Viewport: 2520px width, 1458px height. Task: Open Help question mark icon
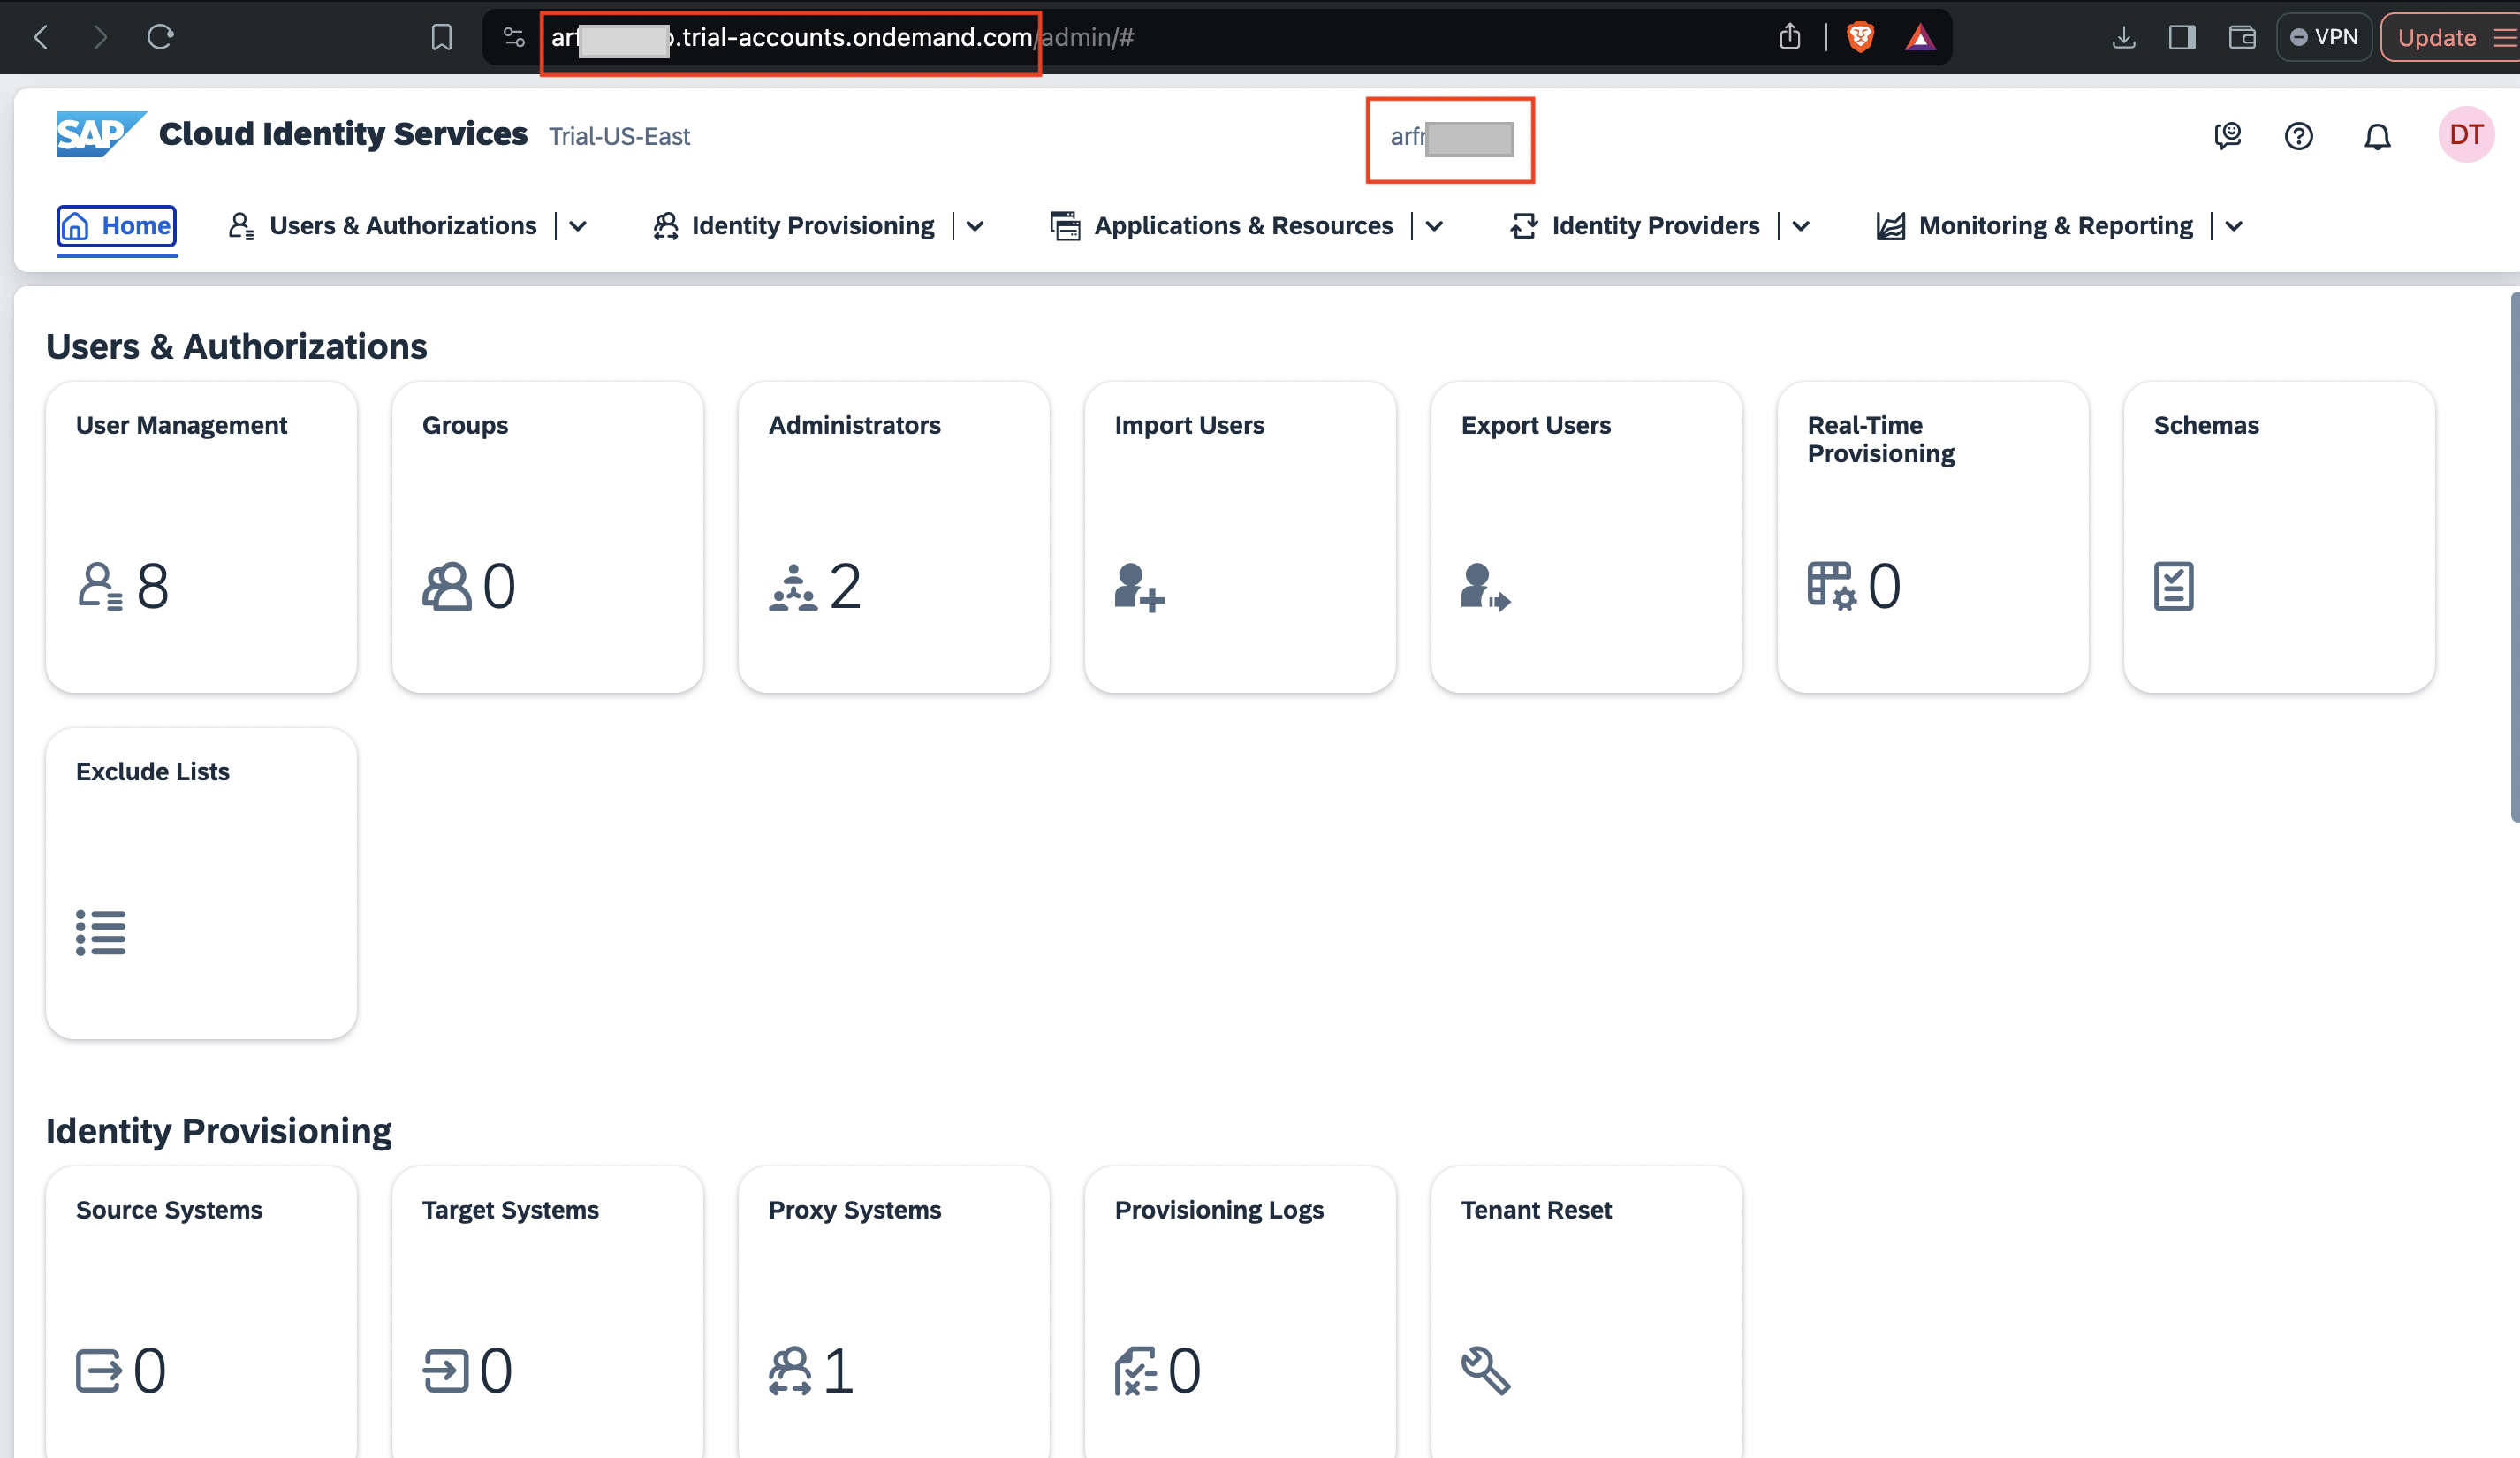pyautogui.click(x=2299, y=136)
